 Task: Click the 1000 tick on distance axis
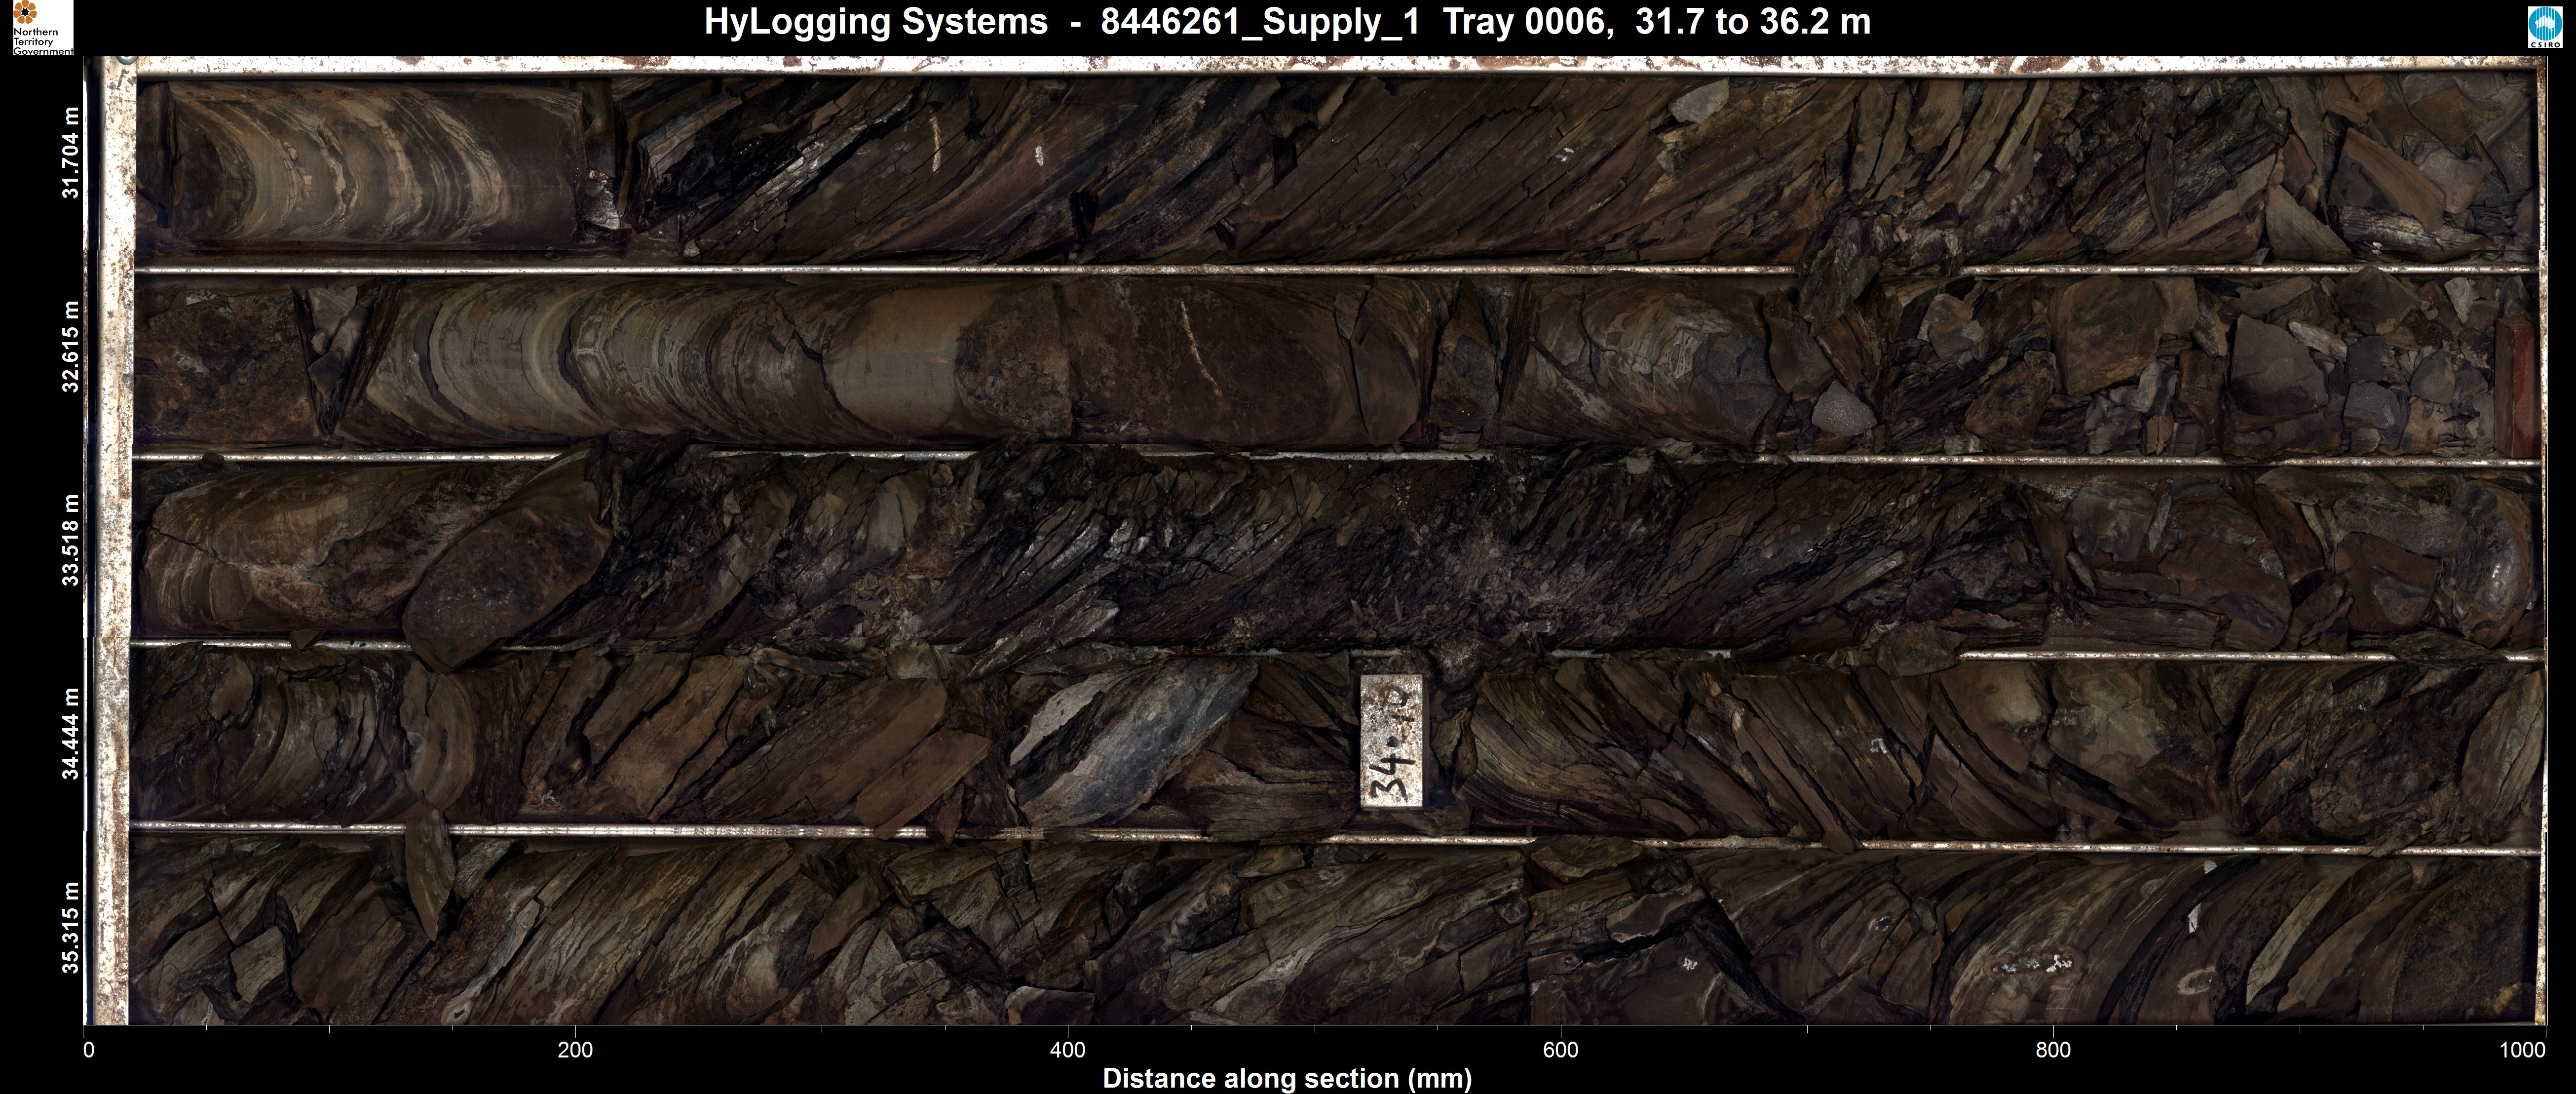point(2522,1050)
